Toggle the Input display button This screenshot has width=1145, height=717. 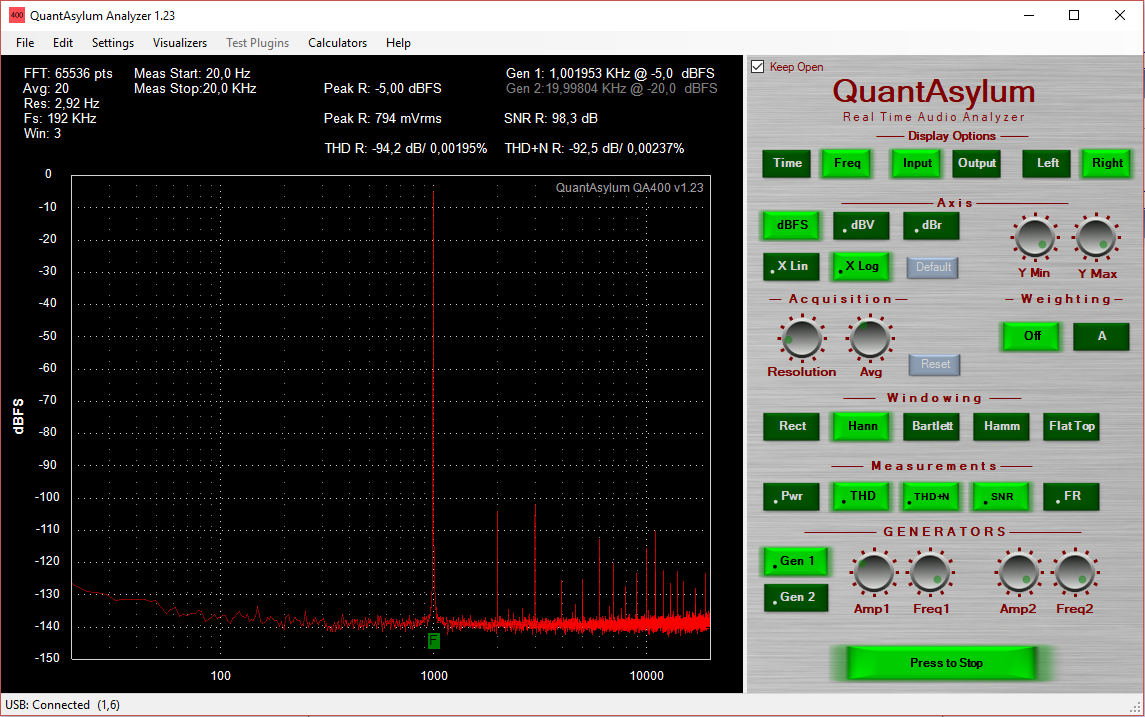pos(917,164)
